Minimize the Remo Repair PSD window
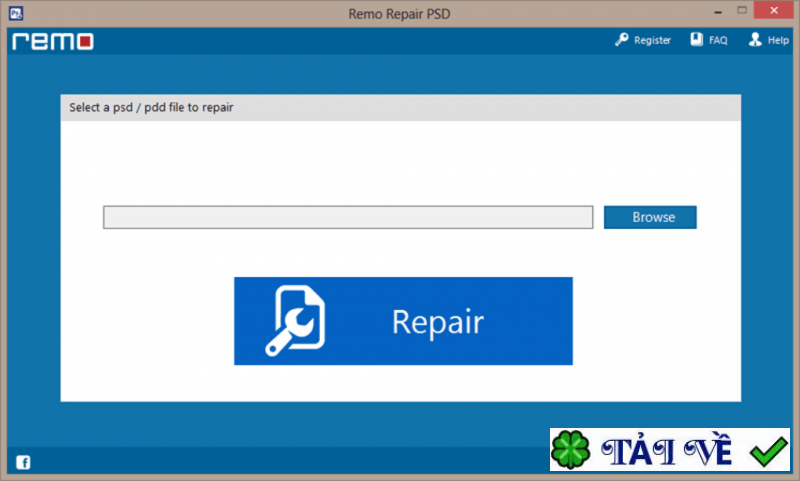The height and width of the screenshot is (481, 800). click(718, 11)
